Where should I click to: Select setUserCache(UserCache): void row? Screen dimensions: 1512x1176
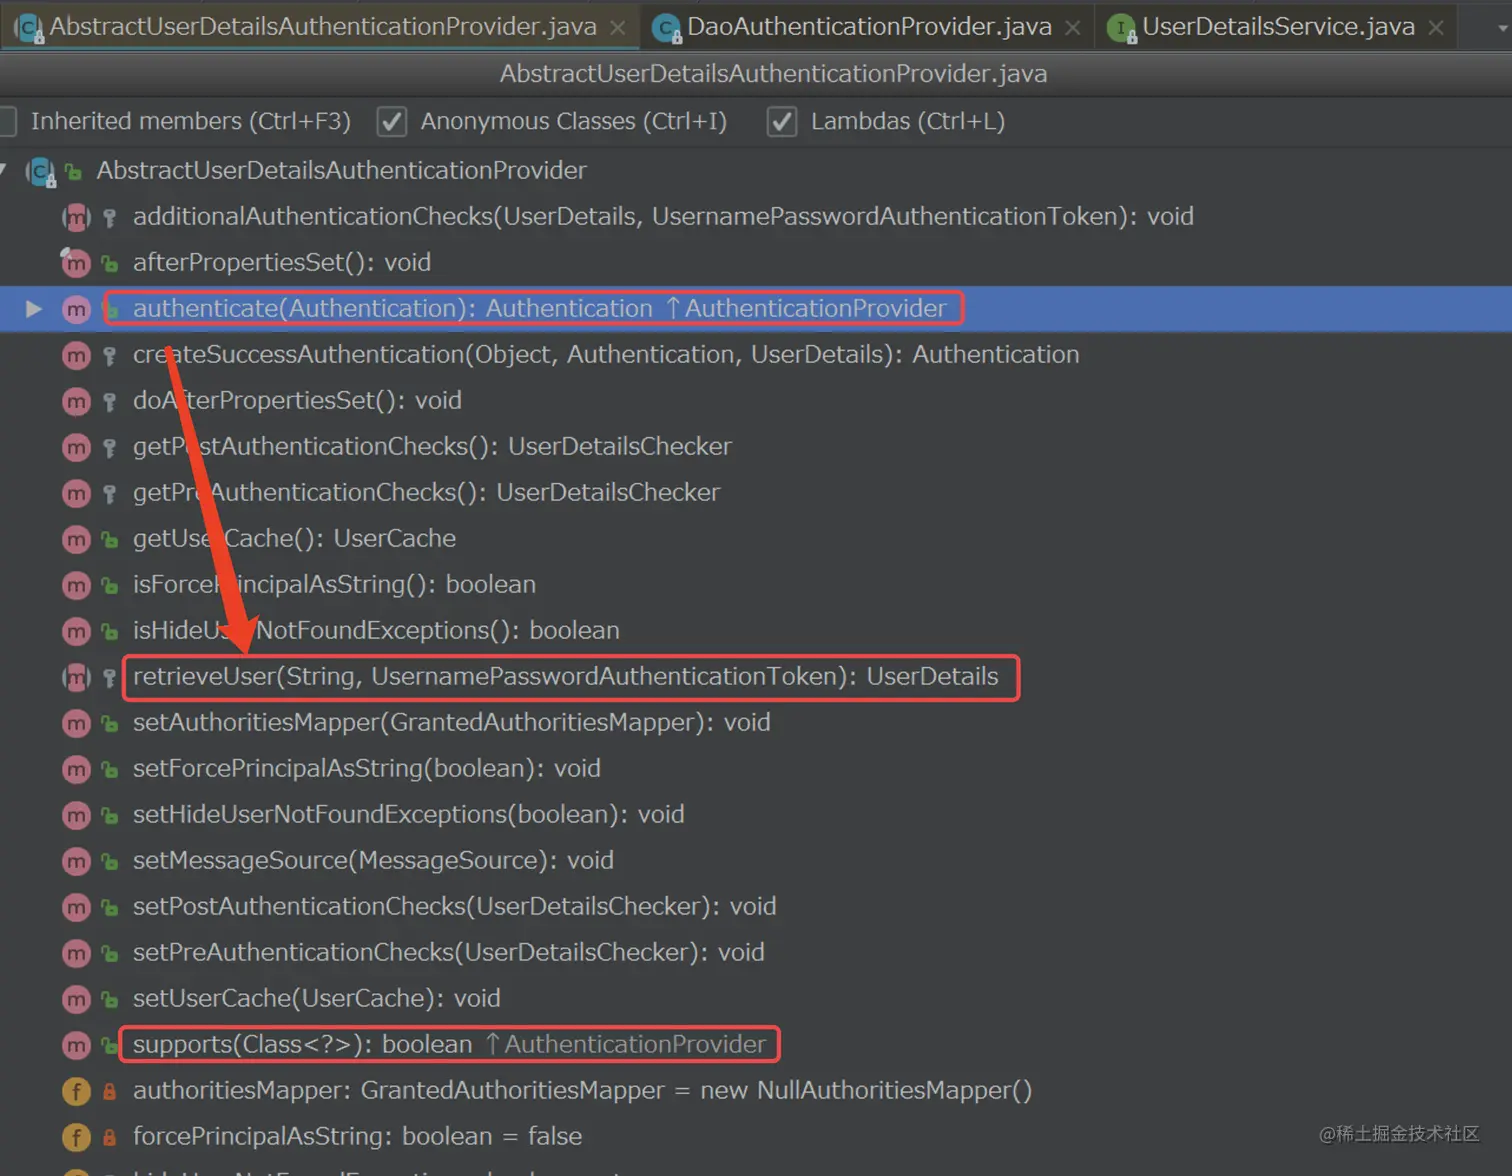point(756,999)
